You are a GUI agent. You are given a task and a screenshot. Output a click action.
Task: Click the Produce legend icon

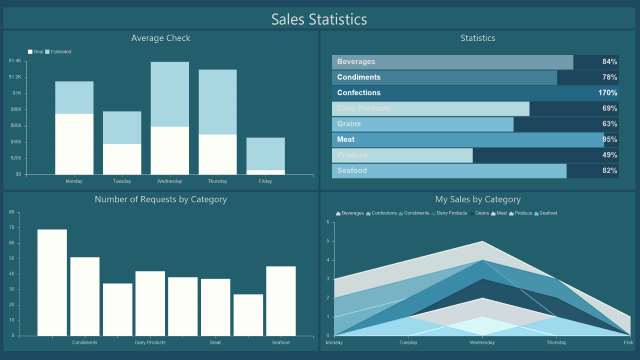(511, 213)
